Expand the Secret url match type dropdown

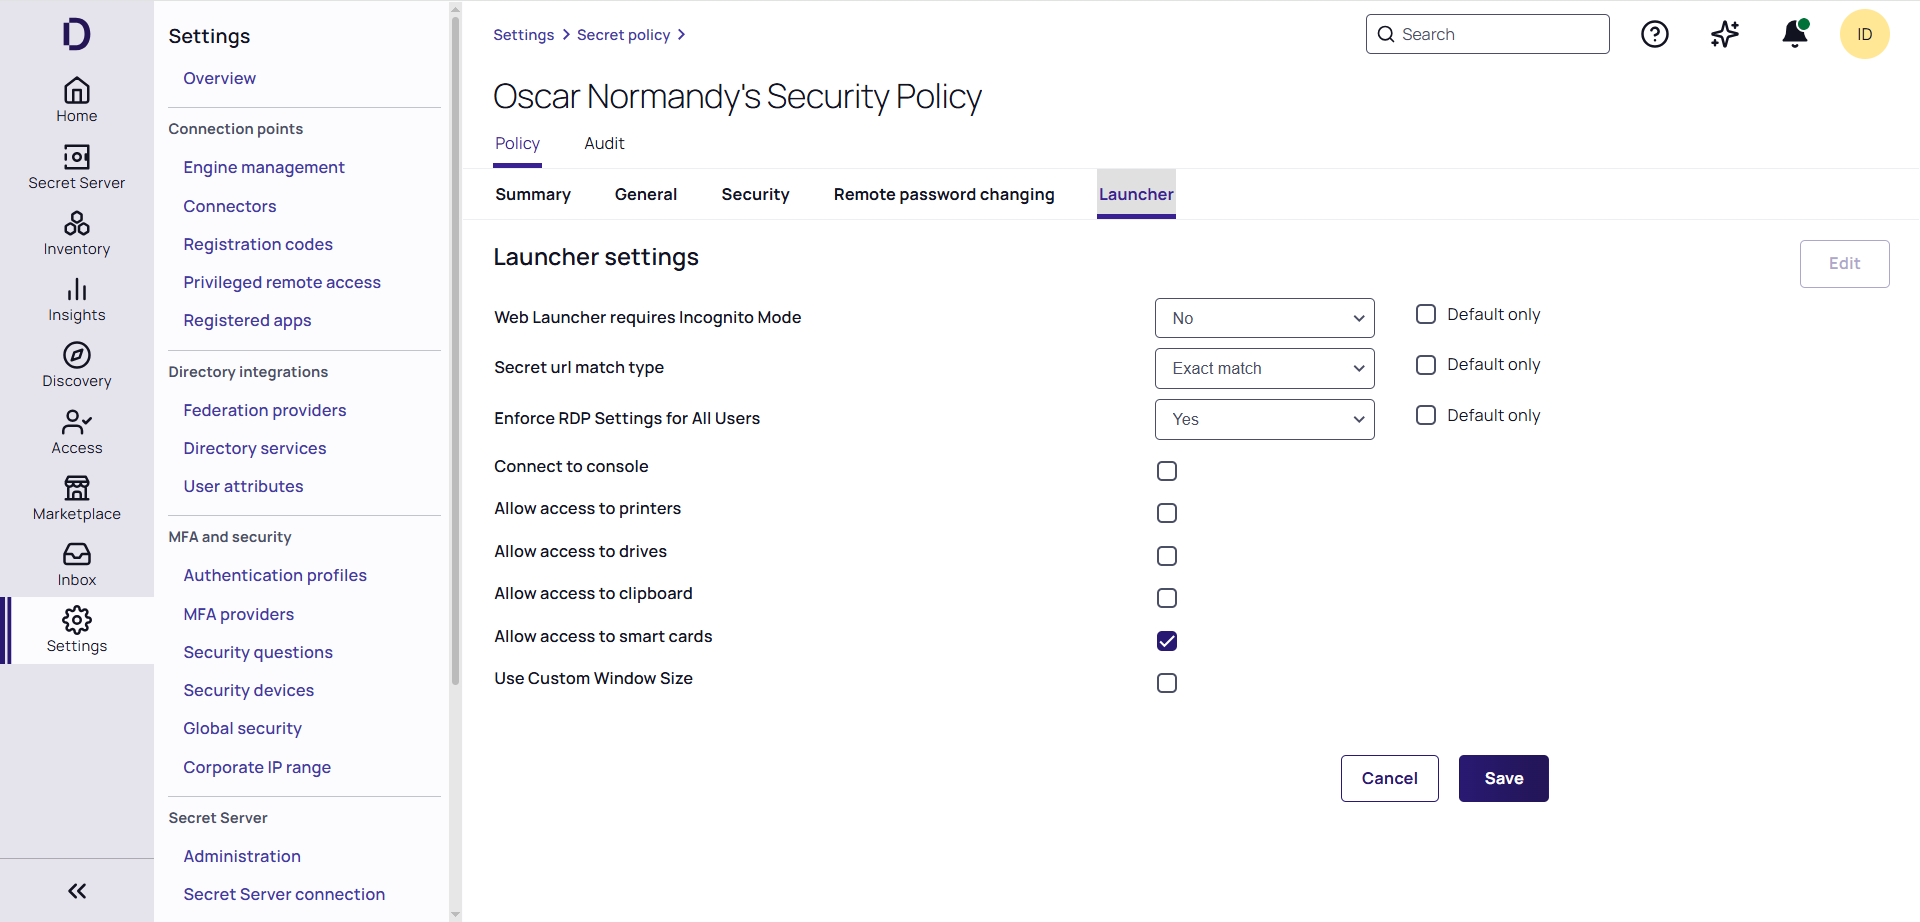pos(1264,369)
